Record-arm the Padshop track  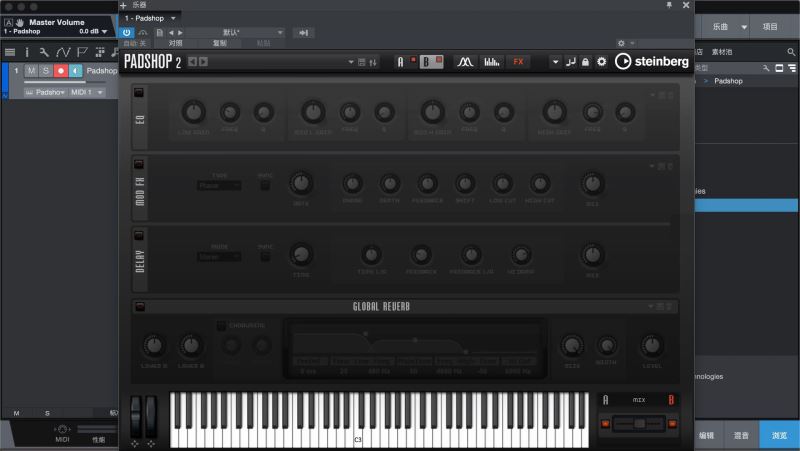click(61, 70)
